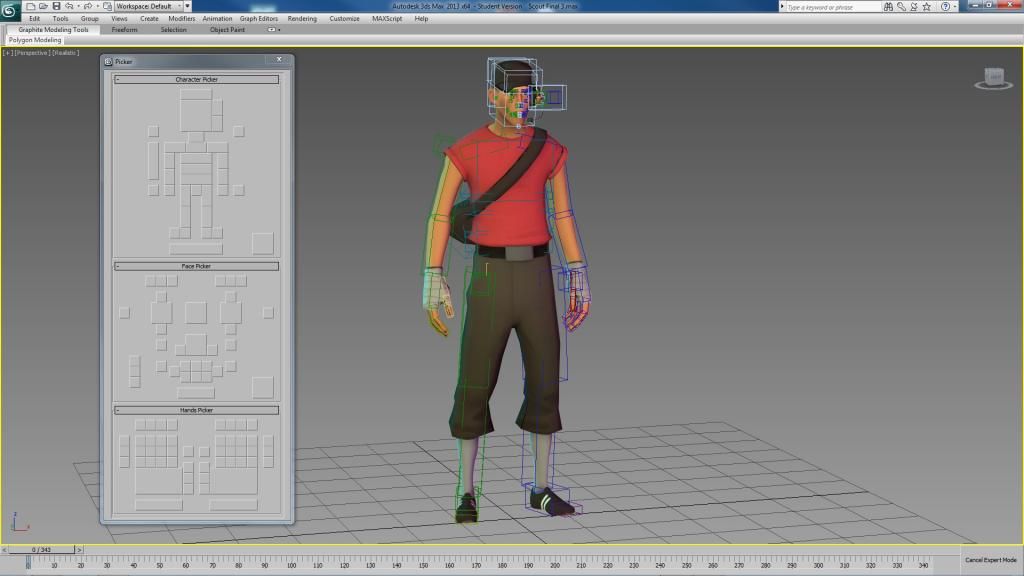The image size is (1024, 576).
Task: Switch to the Graphite Modeling Tools tab
Action: (x=53, y=30)
